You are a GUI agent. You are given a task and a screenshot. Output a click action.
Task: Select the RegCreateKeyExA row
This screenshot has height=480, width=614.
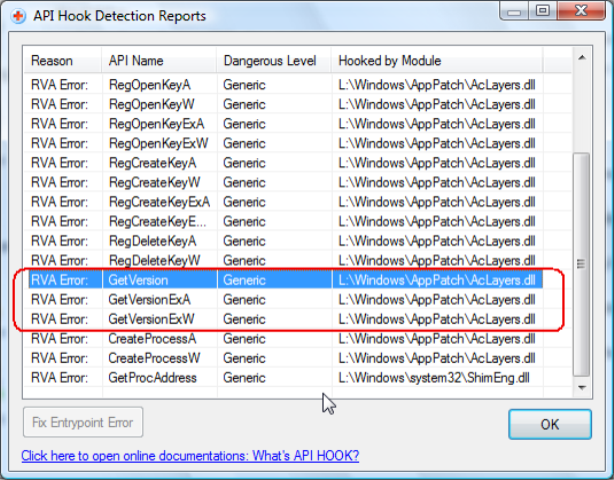coord(284,202)
